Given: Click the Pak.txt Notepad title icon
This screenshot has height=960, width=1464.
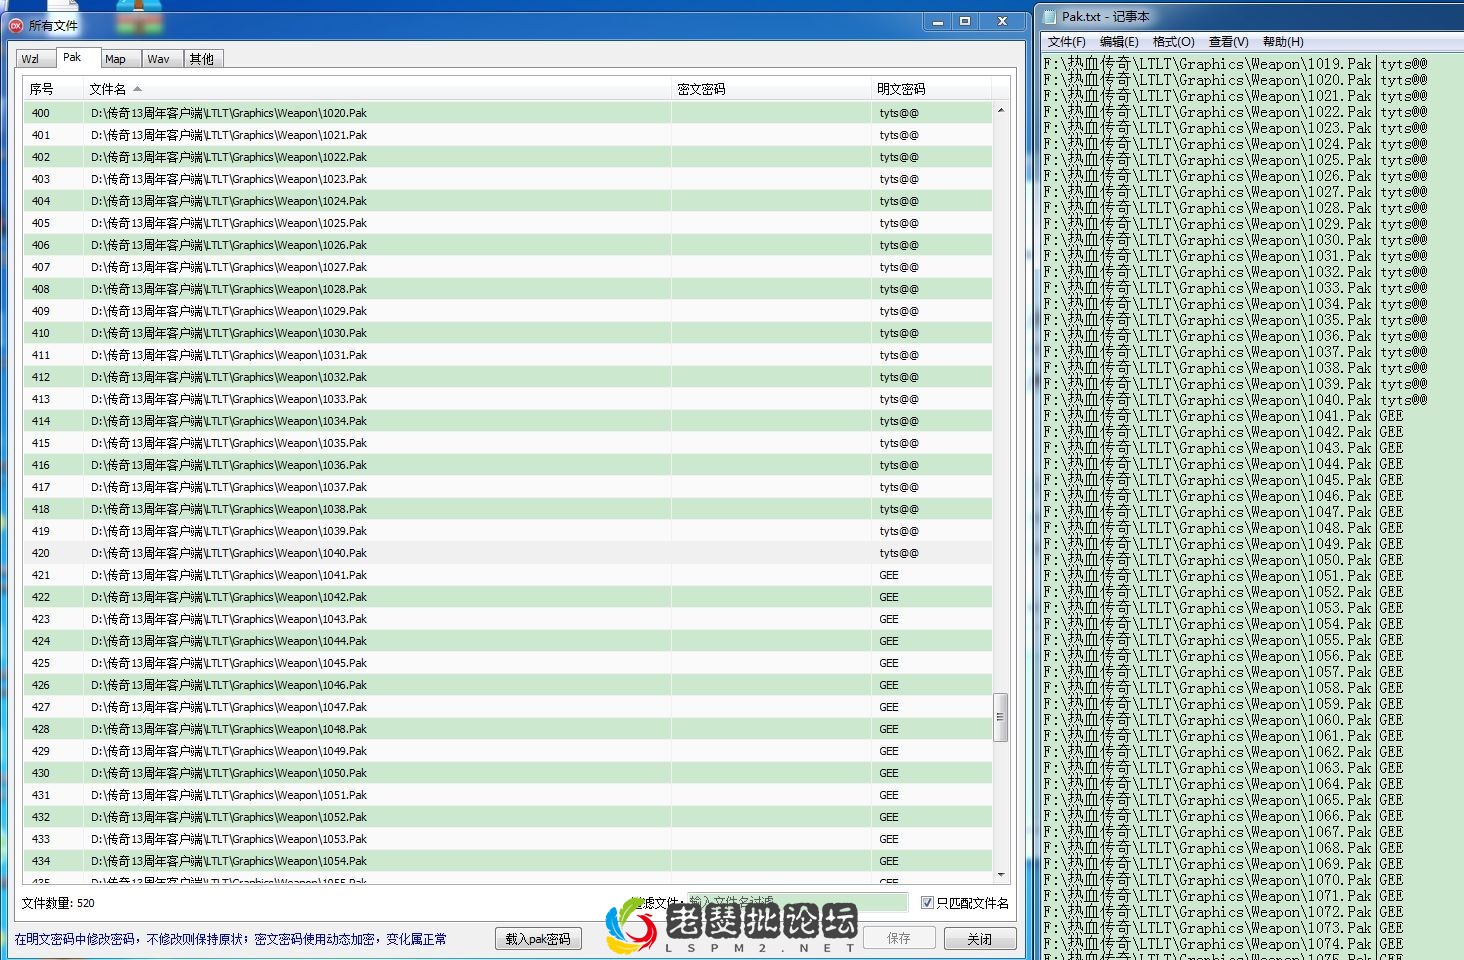Looking at the screenshot, I should [1050, 16].
